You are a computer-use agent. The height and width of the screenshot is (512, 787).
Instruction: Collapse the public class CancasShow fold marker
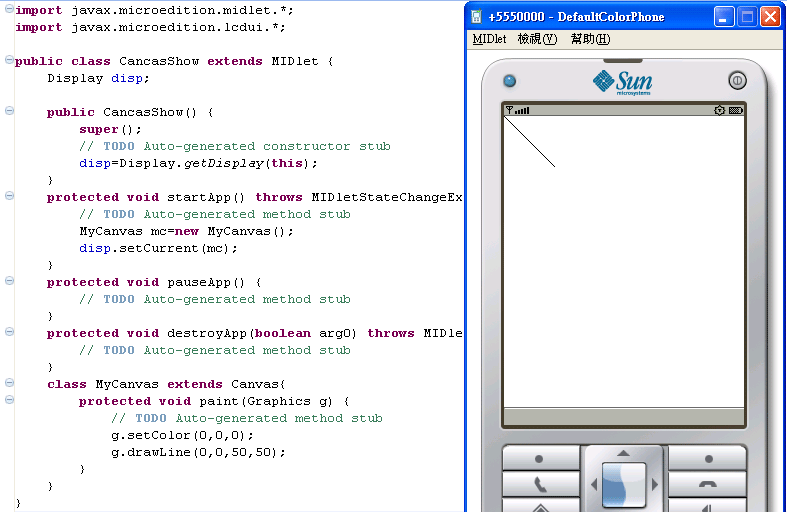click(9, 60)
